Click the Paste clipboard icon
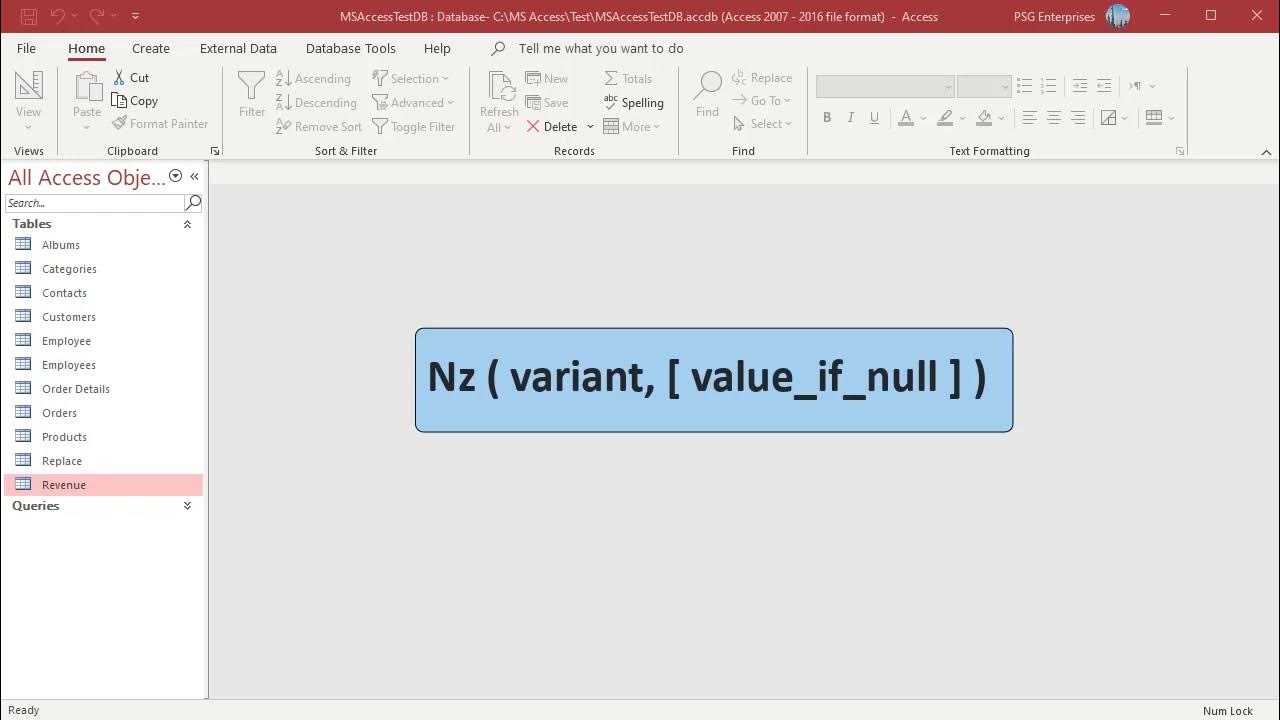This screenshot has height=720, width=1280. (87, 88)
